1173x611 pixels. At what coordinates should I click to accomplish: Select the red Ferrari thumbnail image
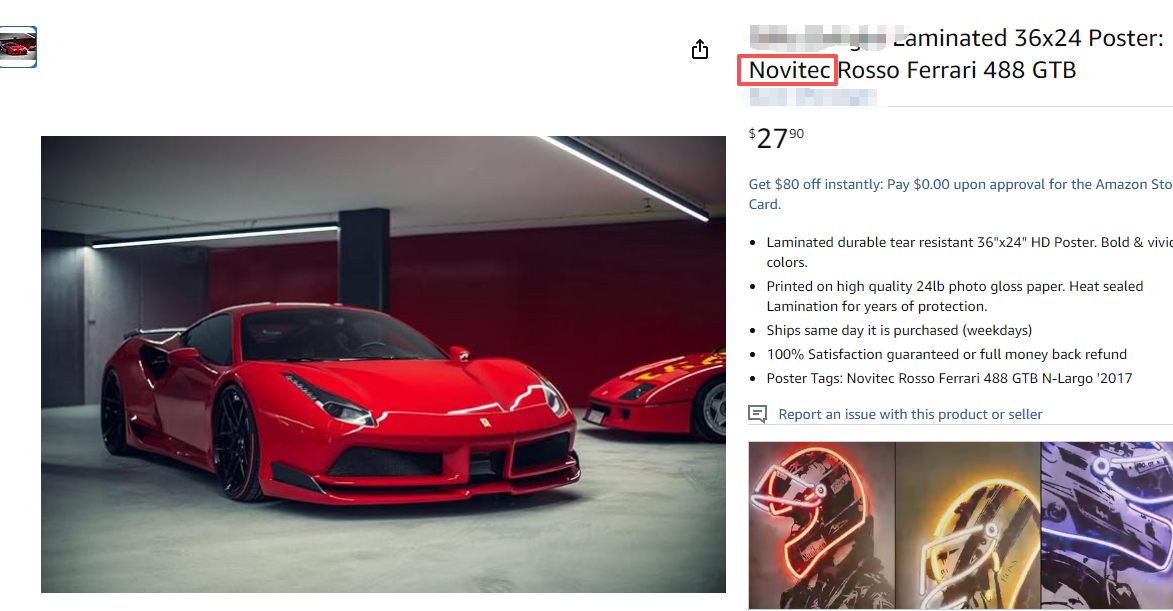[x=18, y=47]
